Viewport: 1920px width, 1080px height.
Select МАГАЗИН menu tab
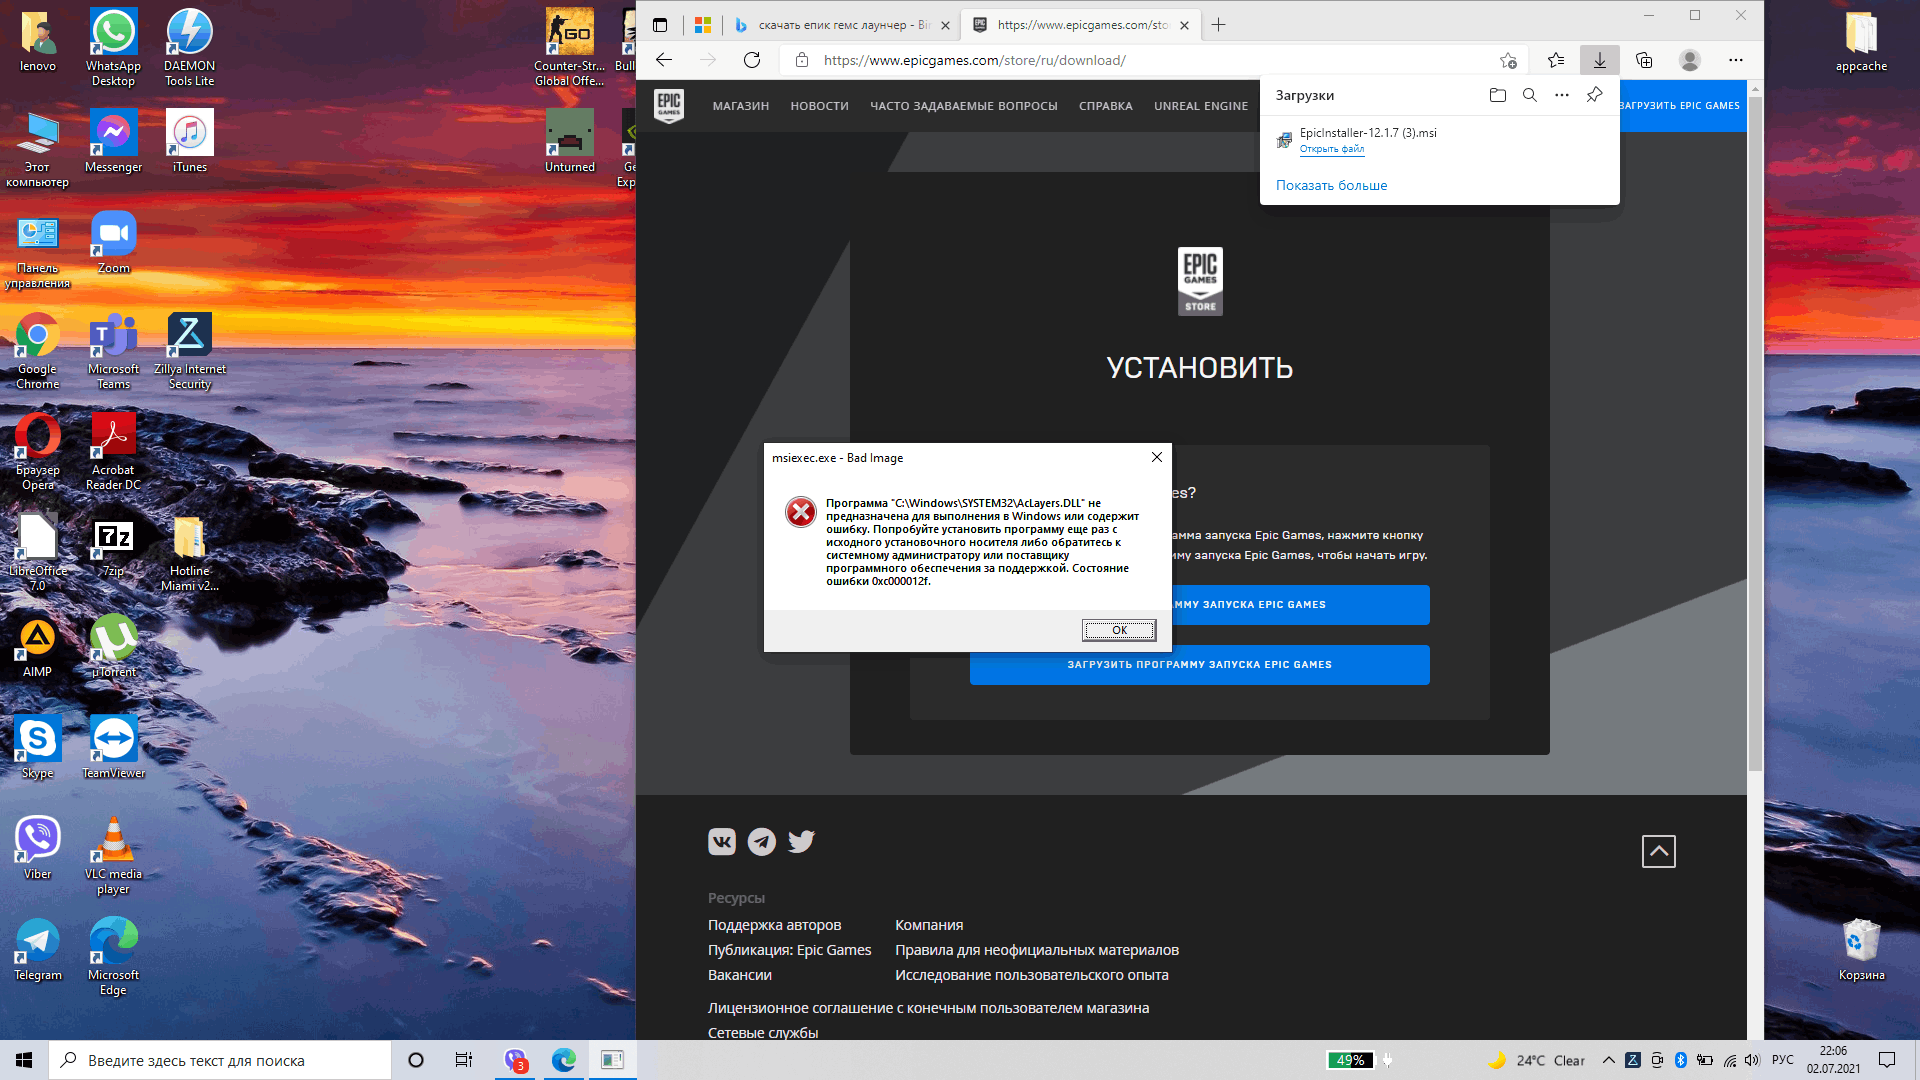point(738,105)
